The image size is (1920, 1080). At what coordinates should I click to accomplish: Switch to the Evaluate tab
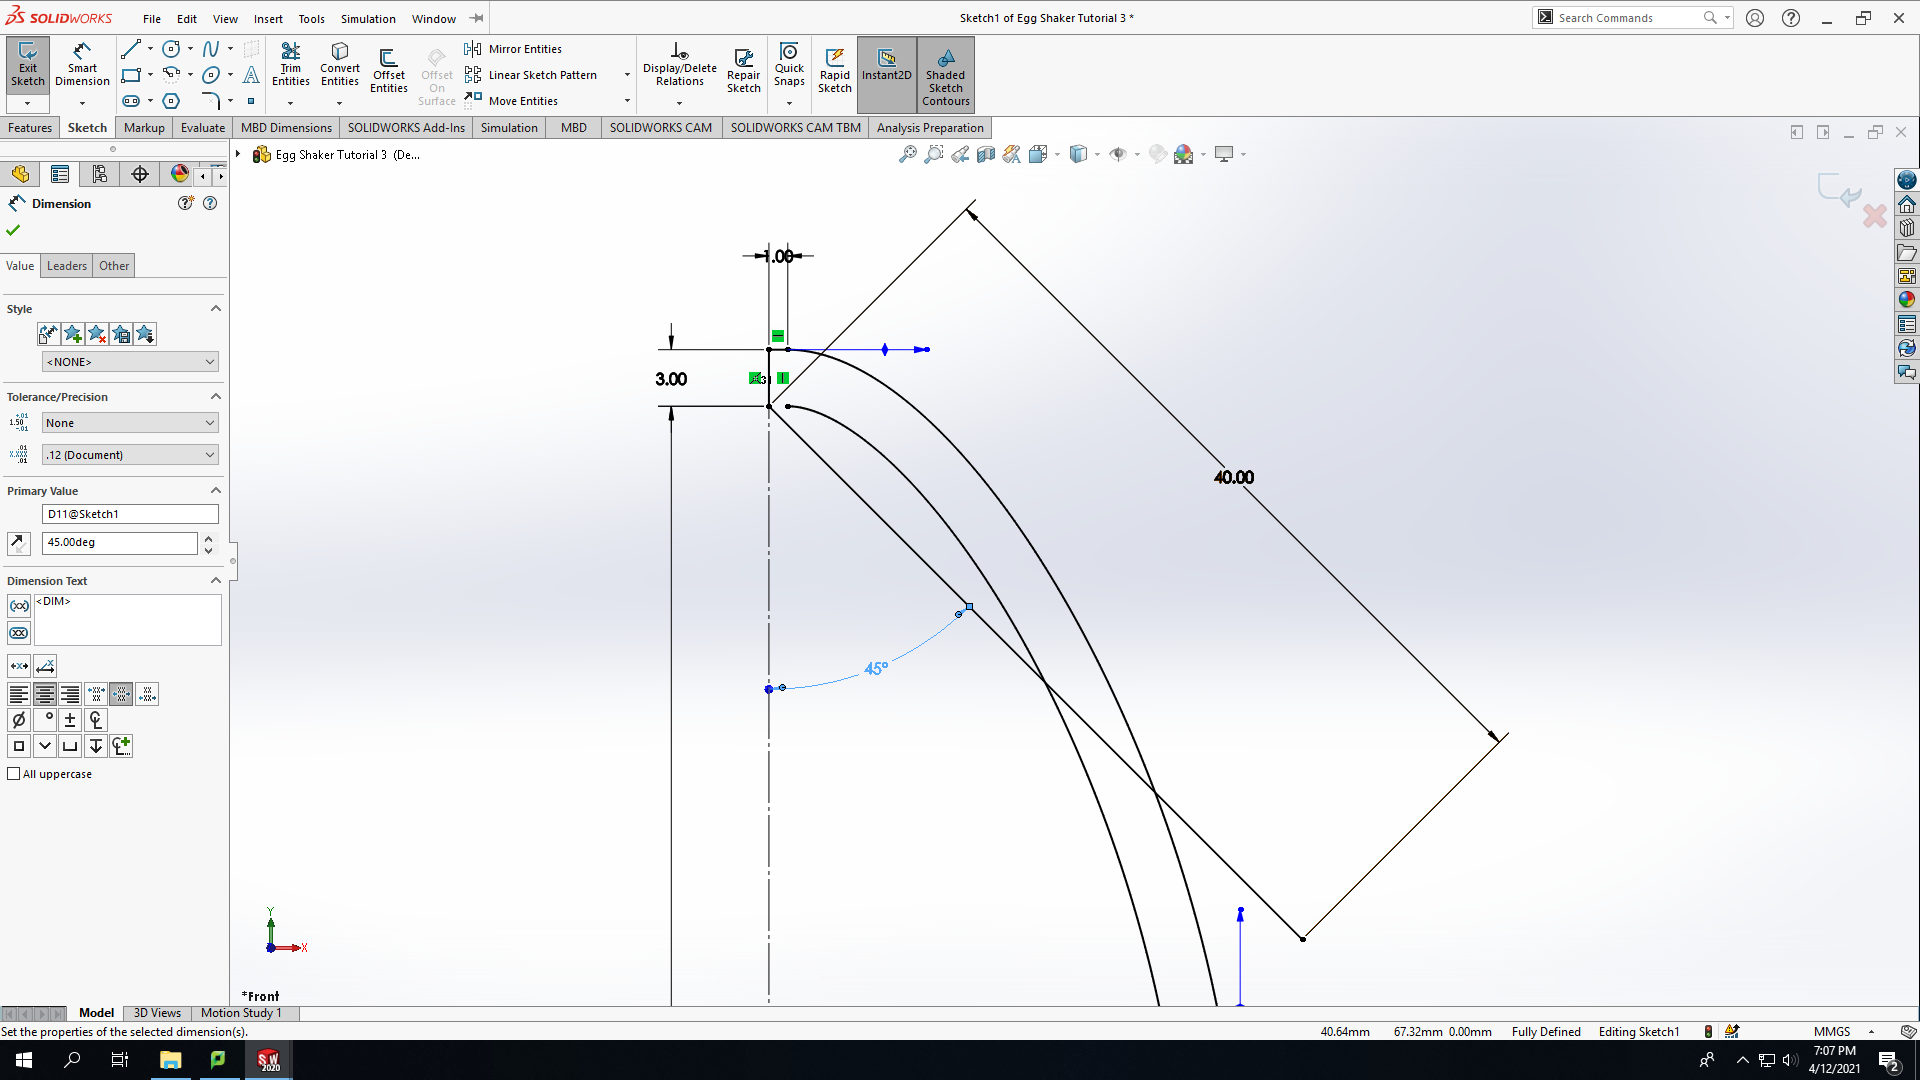(202, 128)
